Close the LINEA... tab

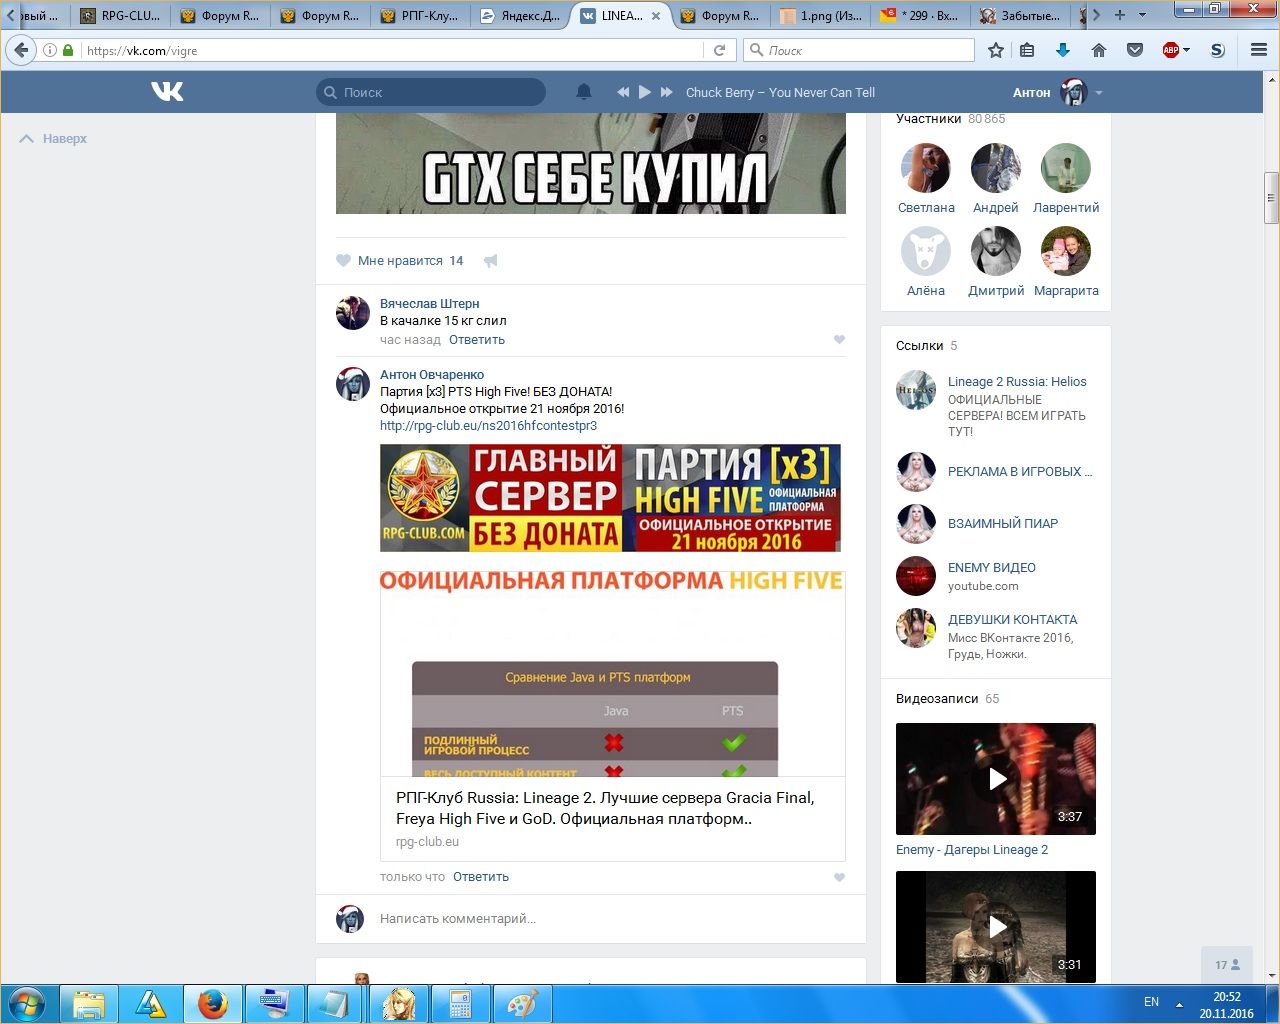tap(656, 16)
